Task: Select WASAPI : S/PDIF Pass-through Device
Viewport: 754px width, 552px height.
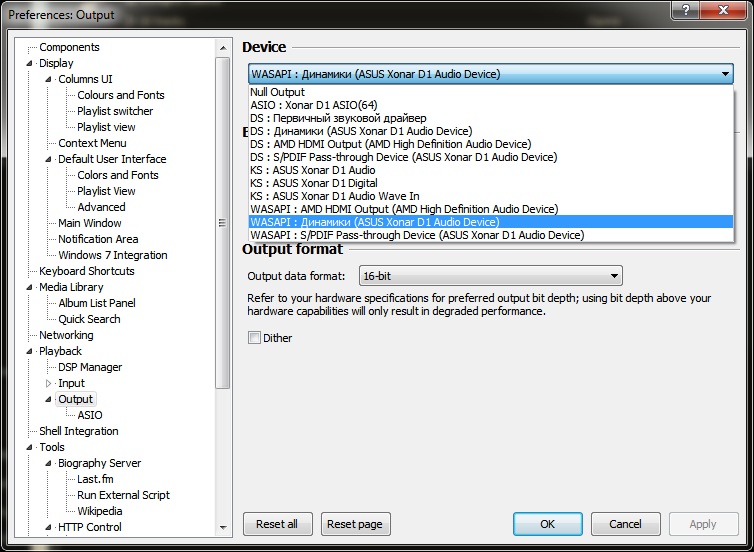Action: point(416,235)
